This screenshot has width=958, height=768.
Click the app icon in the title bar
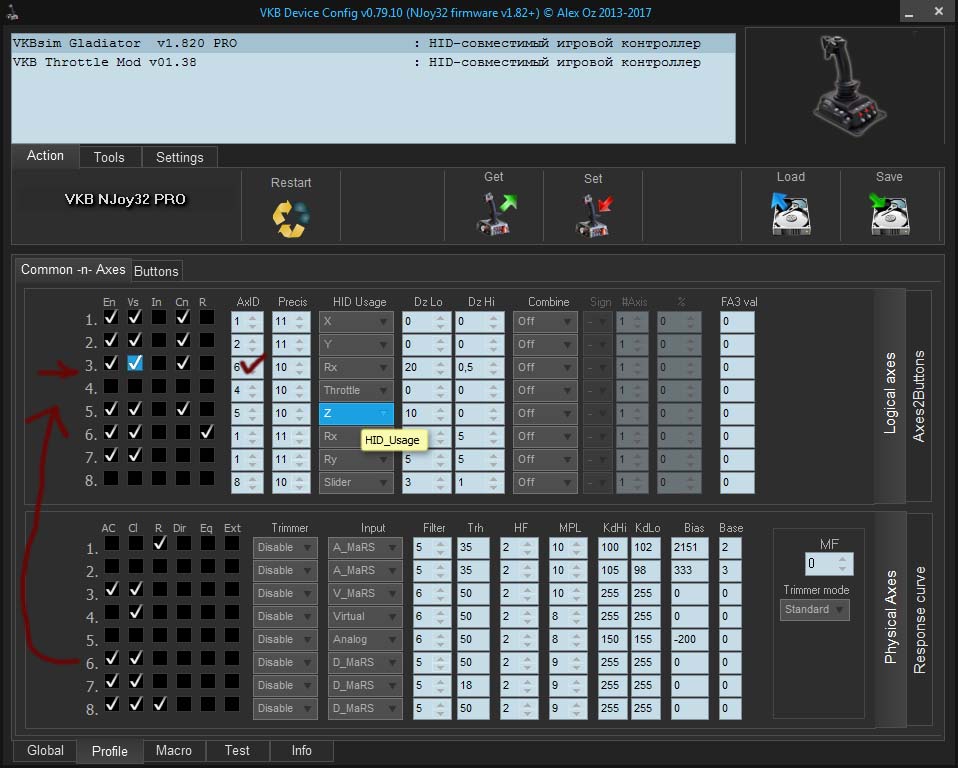pyautogui.click(x=12, y=12)
